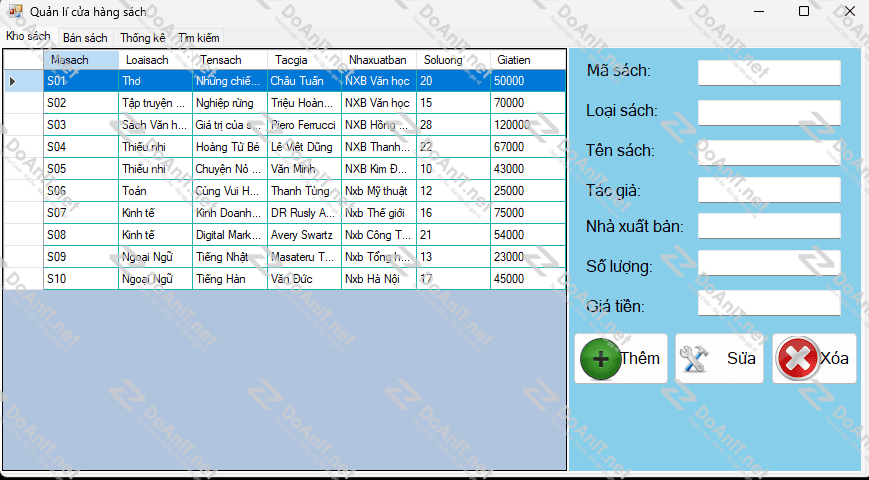Select the Nxb Hà Nội publisher cell
Viewport: 869px width, 480px height.
coord(378,279)
